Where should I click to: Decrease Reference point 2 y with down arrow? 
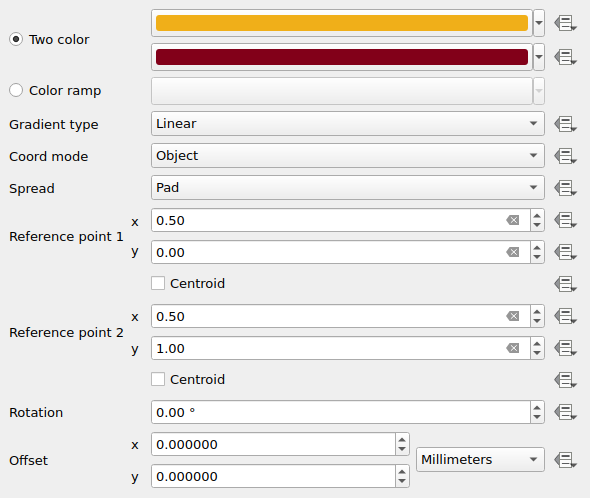click(537, 353)
